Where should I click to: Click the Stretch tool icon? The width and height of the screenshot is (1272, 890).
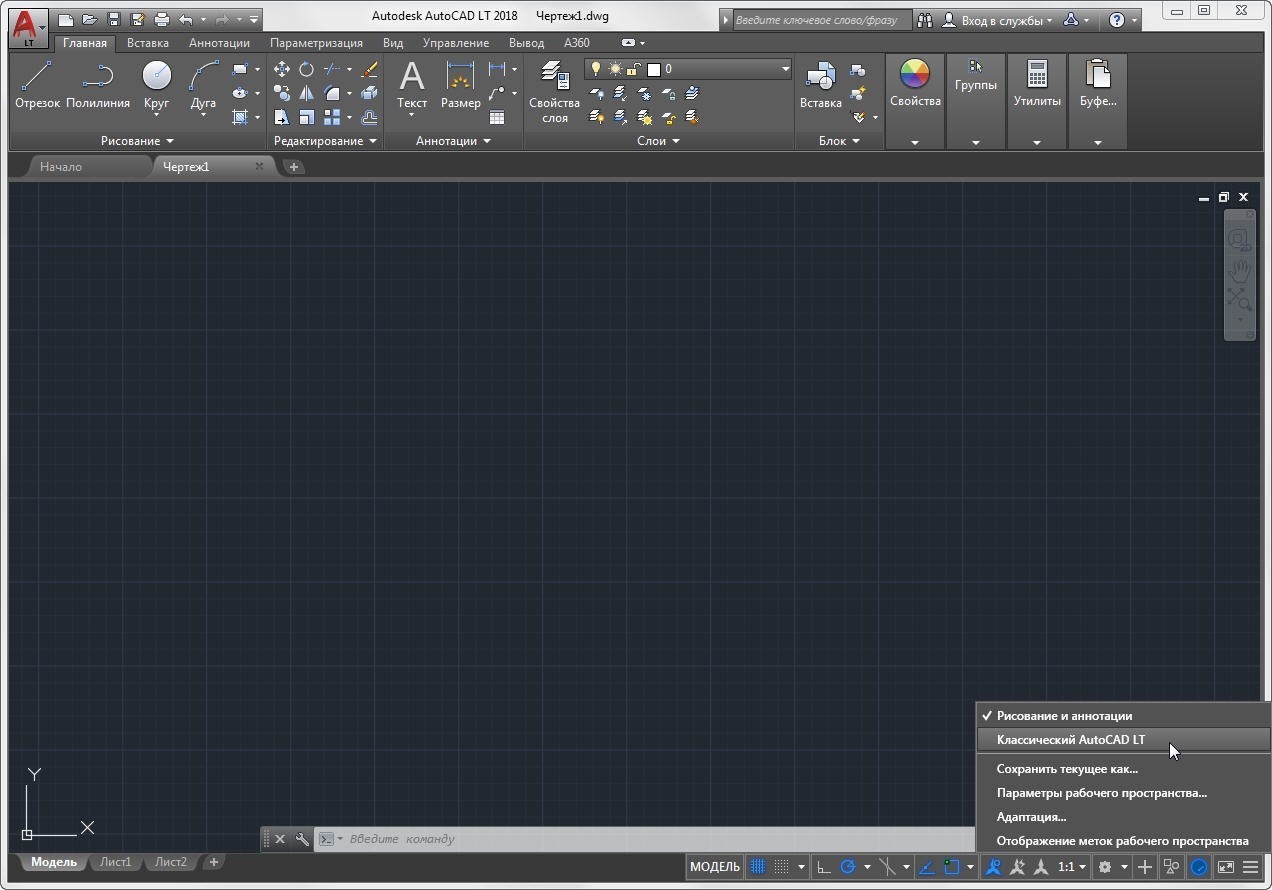coord(282,117)
